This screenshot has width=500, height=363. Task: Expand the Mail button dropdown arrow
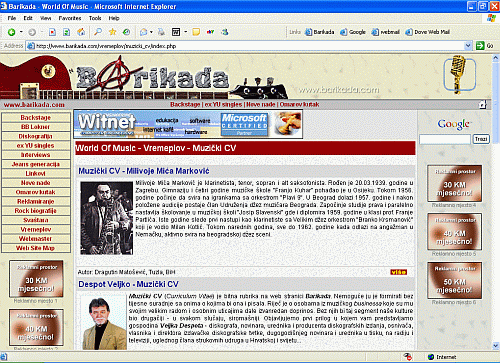151,32
